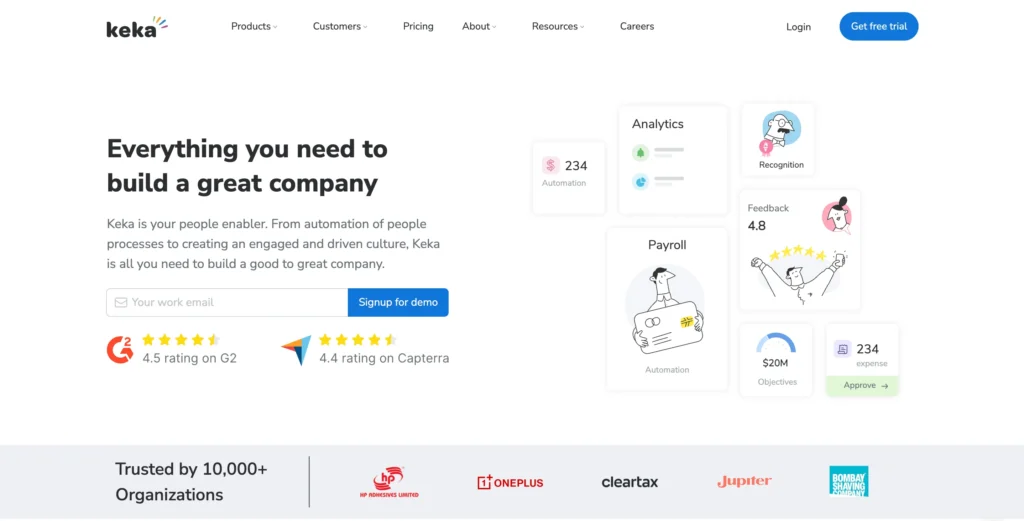Click the Everything you need headline
The width and height of the screenshot is (1024, 521).
248,166
